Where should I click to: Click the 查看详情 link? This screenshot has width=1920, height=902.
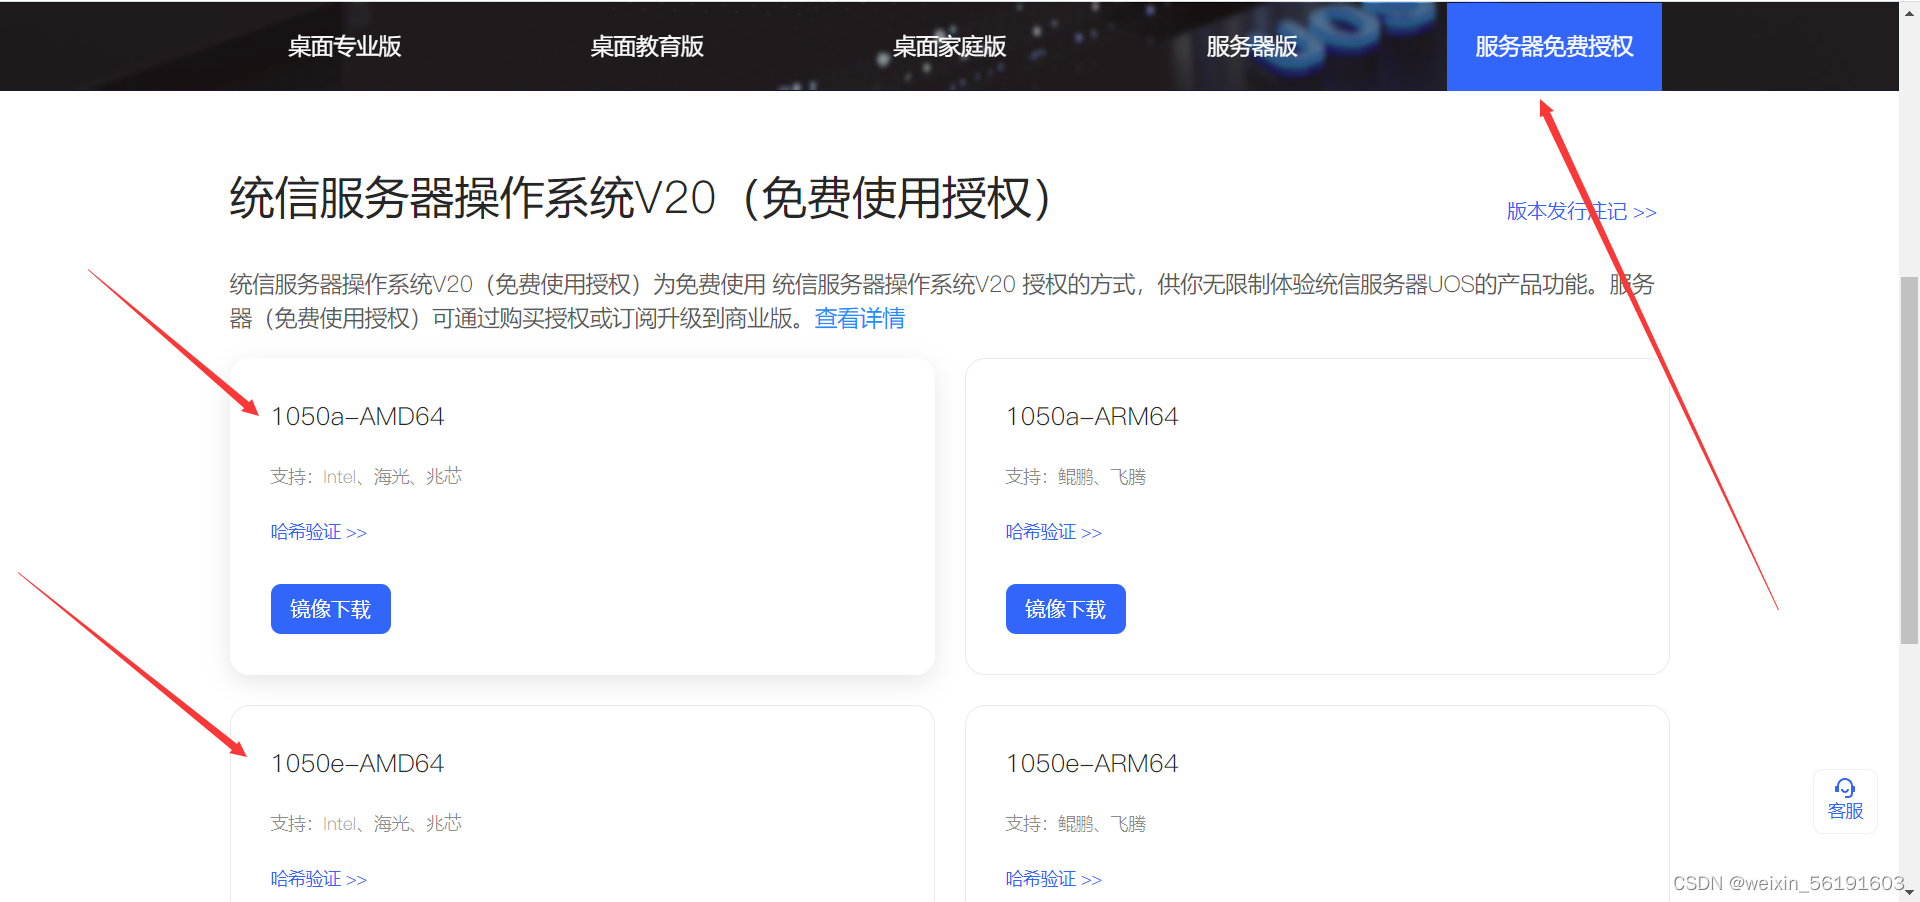pos(860,319)
